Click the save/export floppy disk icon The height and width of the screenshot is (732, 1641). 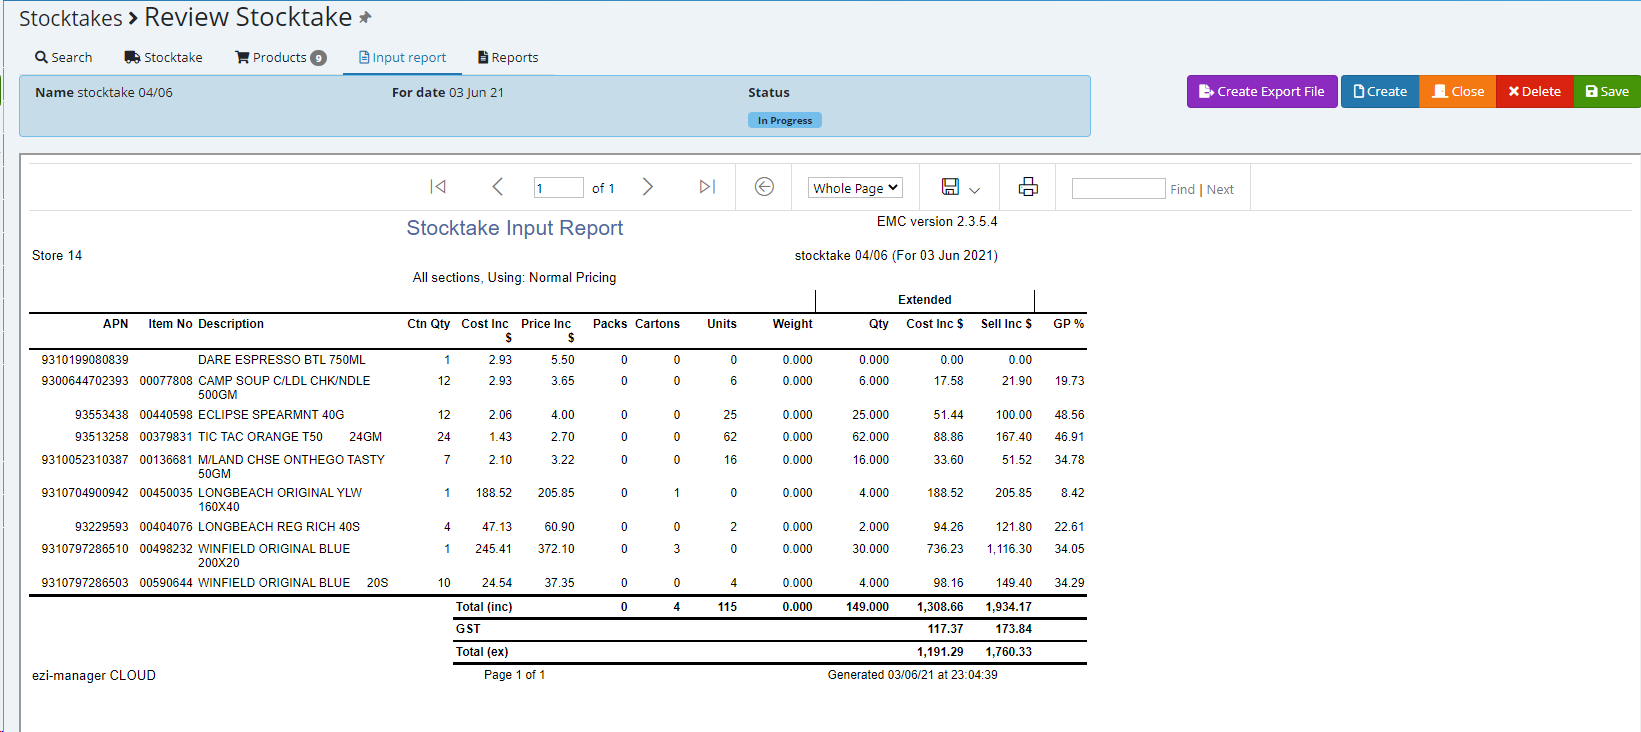(x=950, y=187)
